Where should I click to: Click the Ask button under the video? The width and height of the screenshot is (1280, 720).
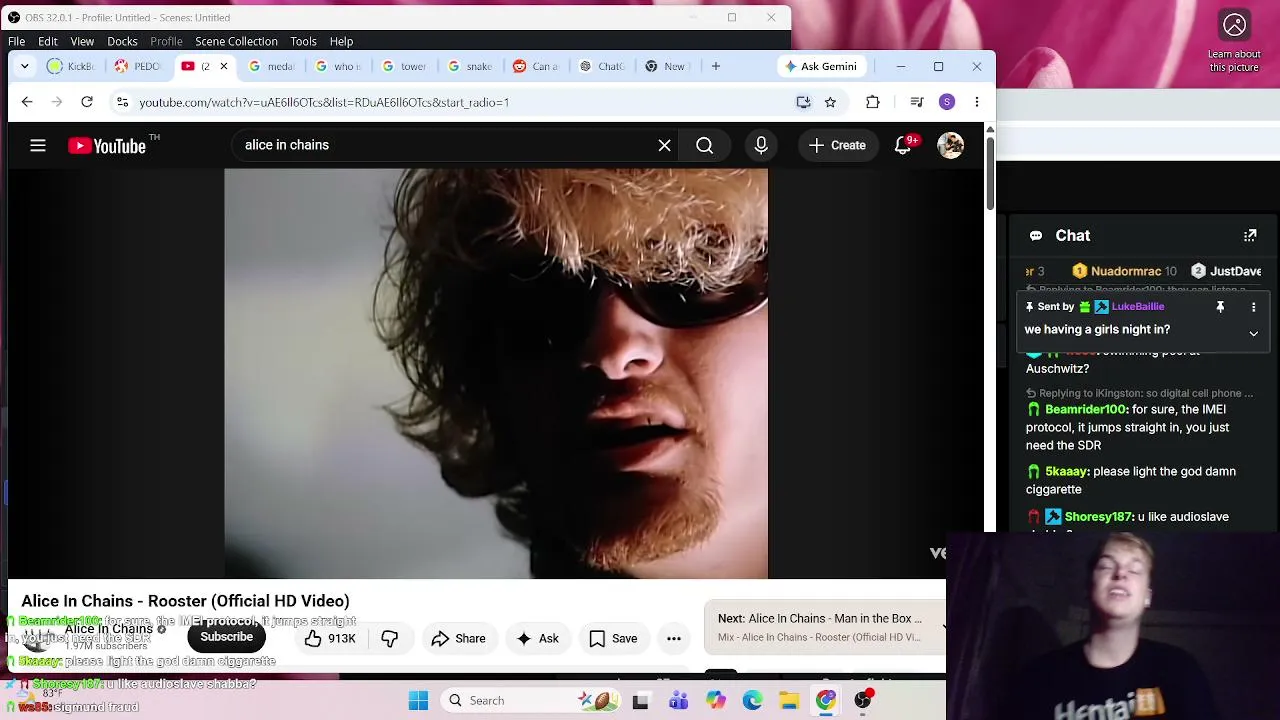537,638
